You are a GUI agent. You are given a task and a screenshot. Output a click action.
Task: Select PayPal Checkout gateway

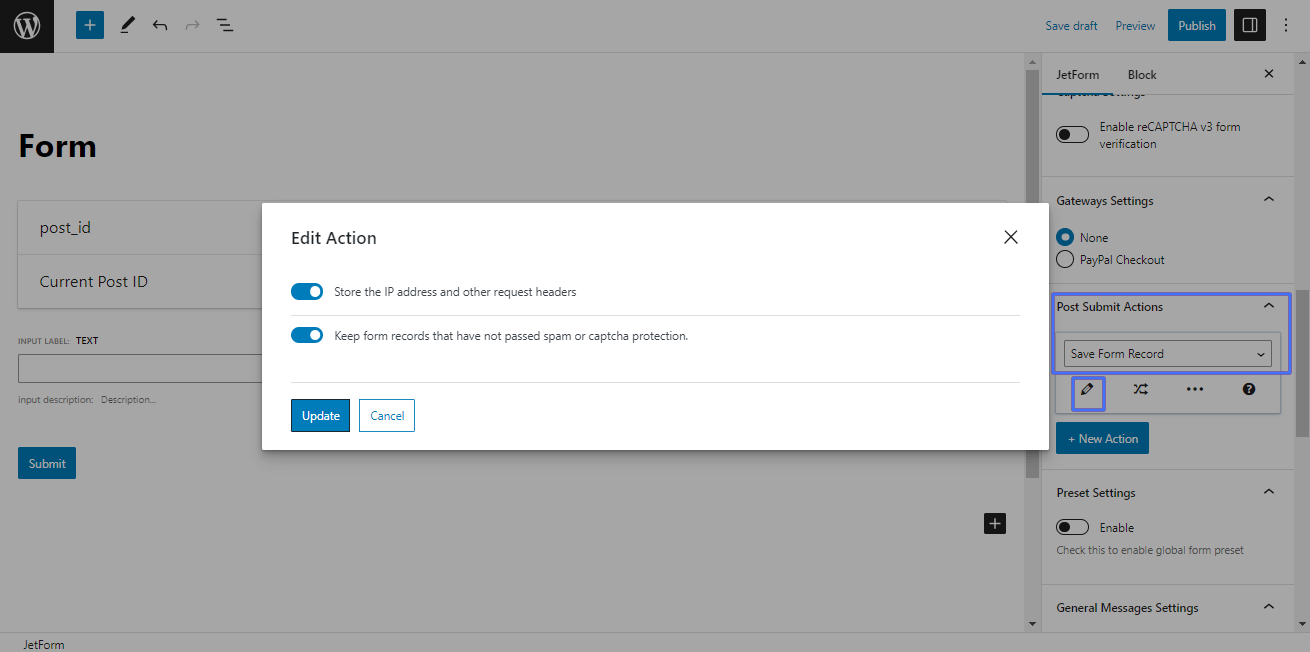tap(1064, 259)
